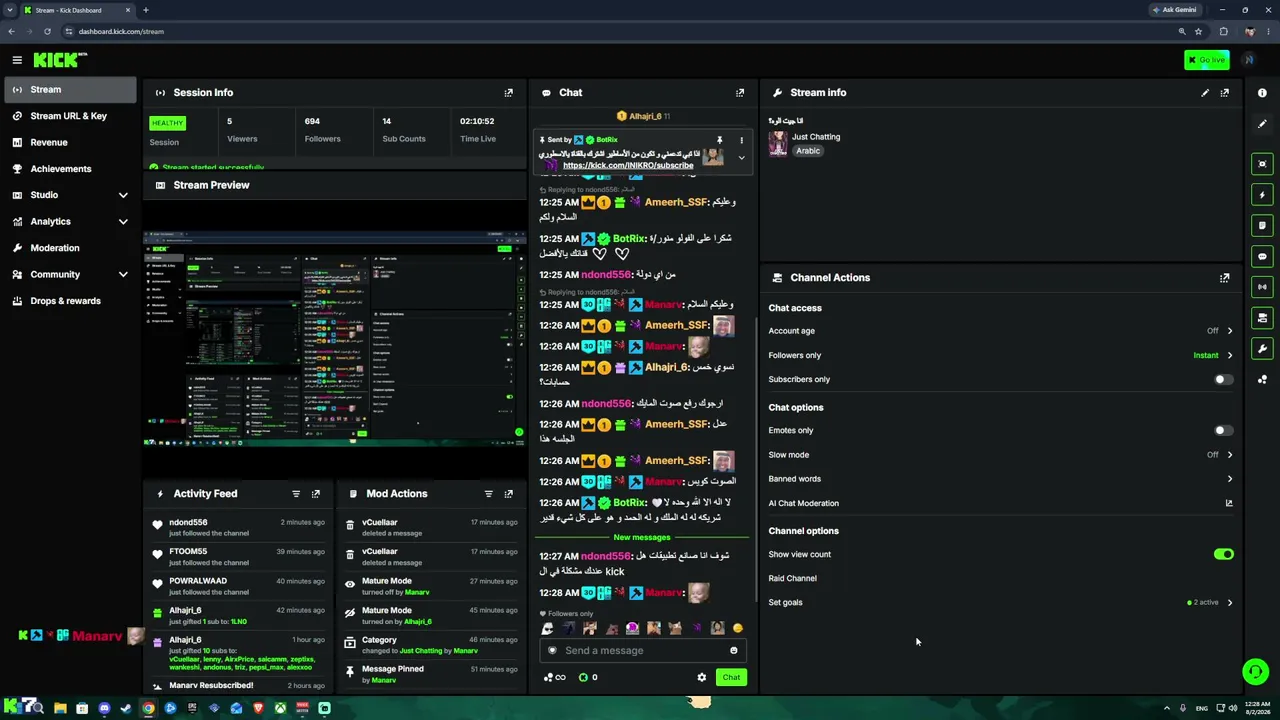Pop out the Activity Feed panel

tap(316, 494)
